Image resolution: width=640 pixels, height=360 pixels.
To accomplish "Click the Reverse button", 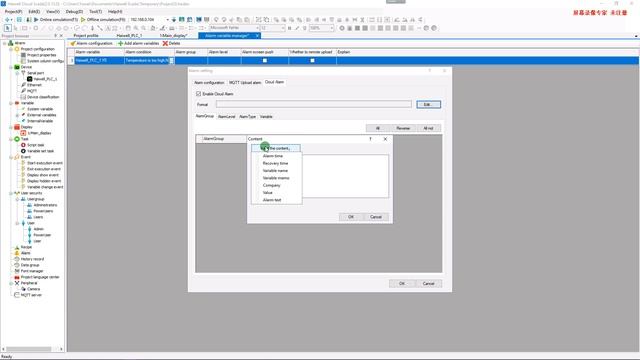I will [403, 128].
